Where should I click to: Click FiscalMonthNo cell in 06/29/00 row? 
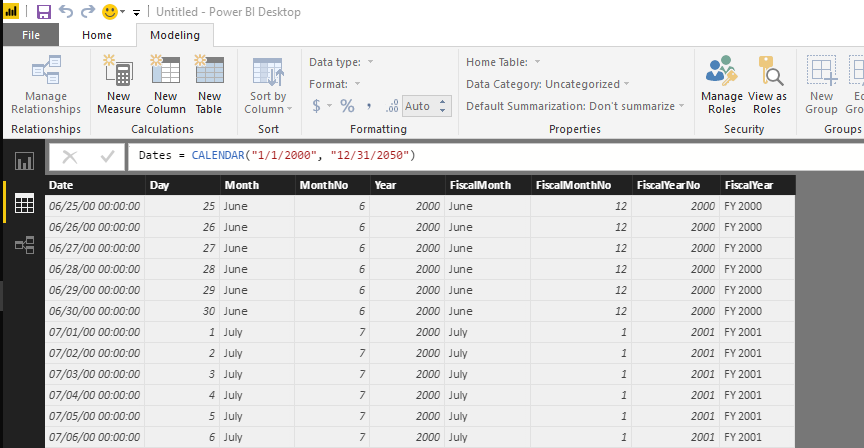[x=581, y=290]
